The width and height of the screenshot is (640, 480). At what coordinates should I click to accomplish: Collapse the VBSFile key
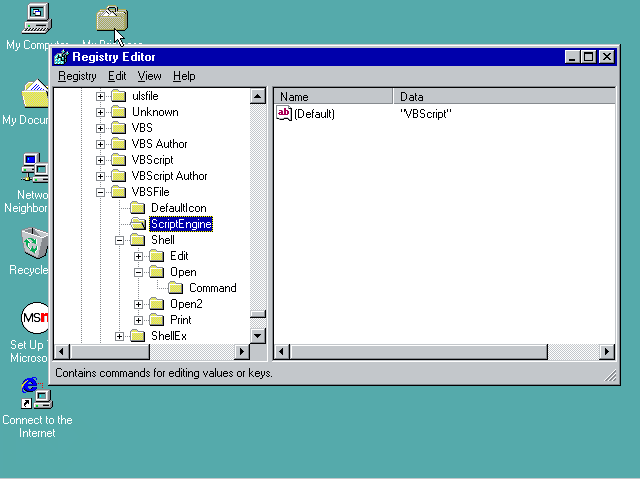pyautogui.click(x=100, y=192)
